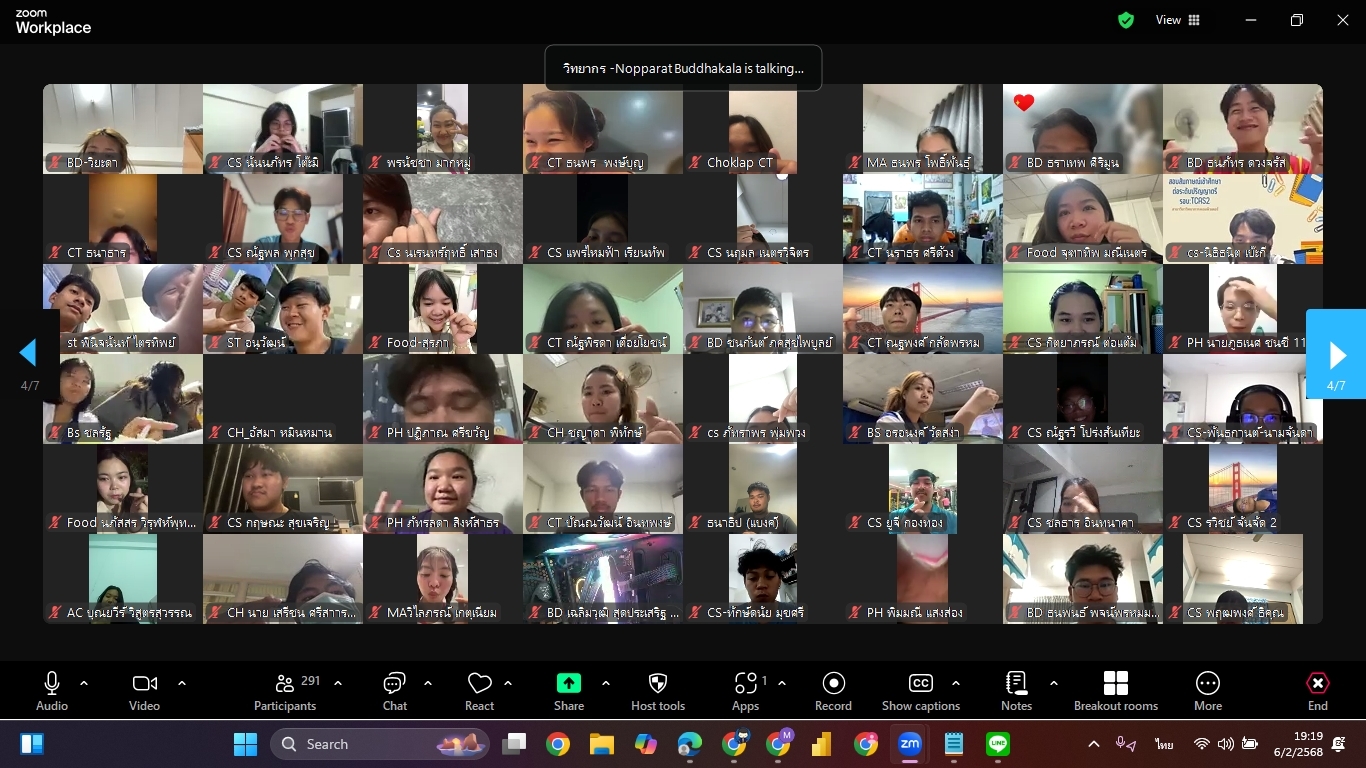Open Breakout rooms
Viewport: 1366px width, 768px height.
pyautogui.click(x=1115, y=691)
